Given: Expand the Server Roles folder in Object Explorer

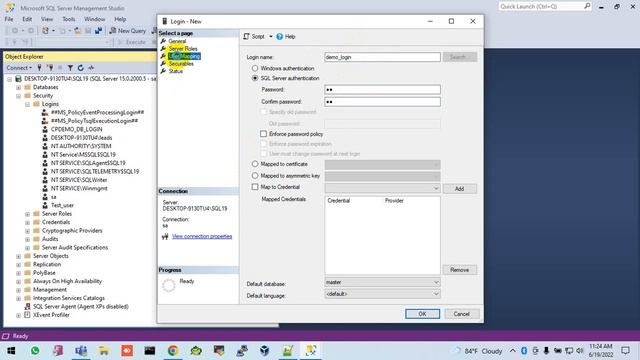Looking at the screenshot, I should 27,214.
